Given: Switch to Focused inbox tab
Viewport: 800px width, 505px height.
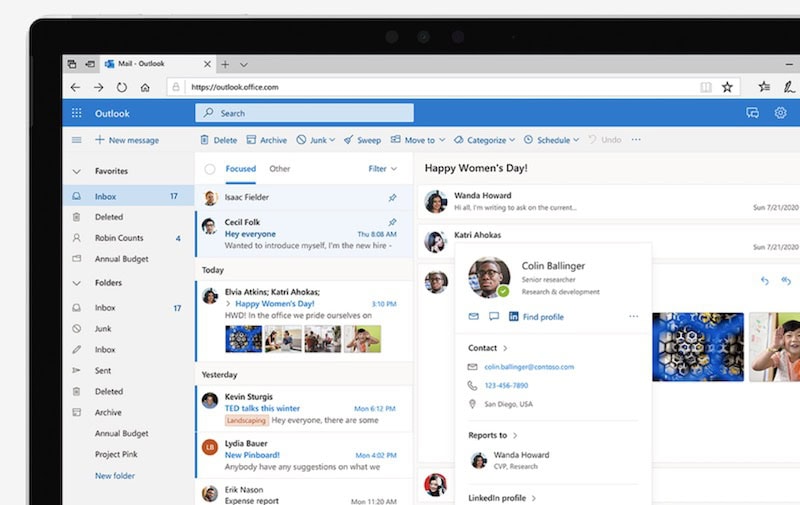Looking at the screenshot, I should point(241,169).
